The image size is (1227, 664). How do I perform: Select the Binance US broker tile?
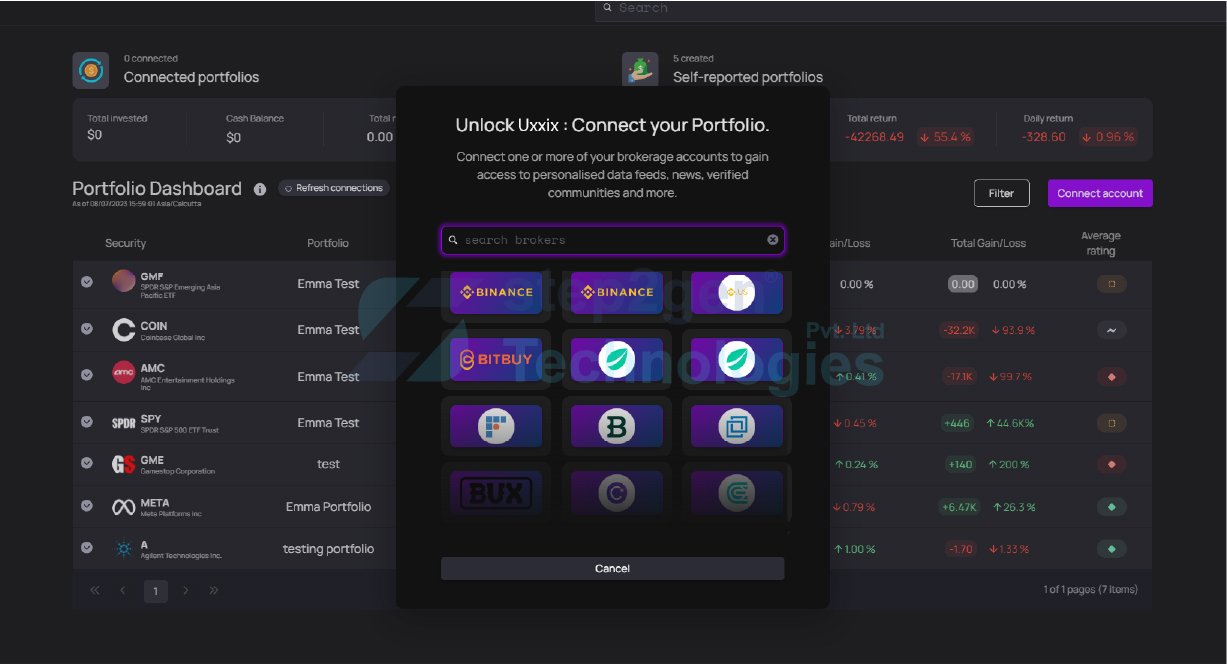(737, 292)
